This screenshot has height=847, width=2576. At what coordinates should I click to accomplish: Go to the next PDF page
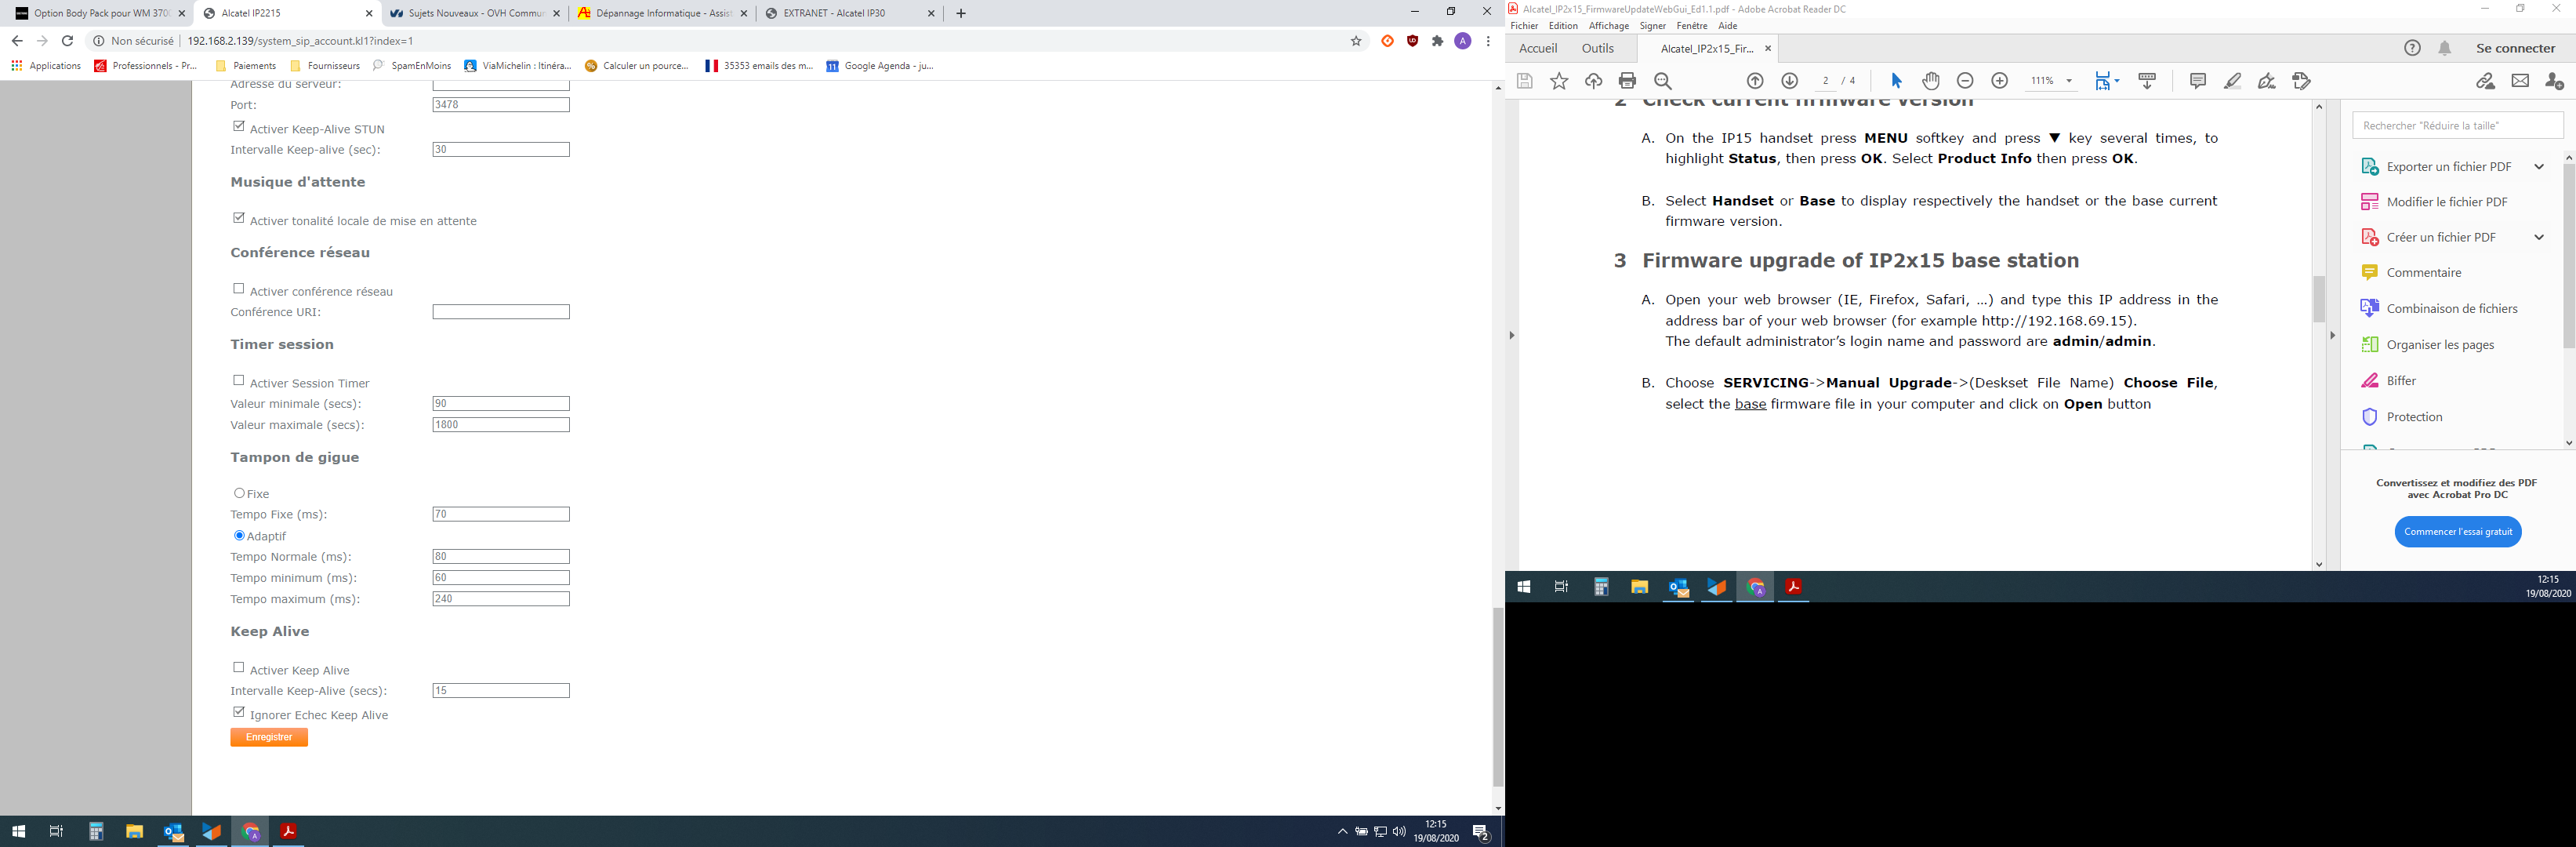pyautogui.click(x=1790, y=81)
